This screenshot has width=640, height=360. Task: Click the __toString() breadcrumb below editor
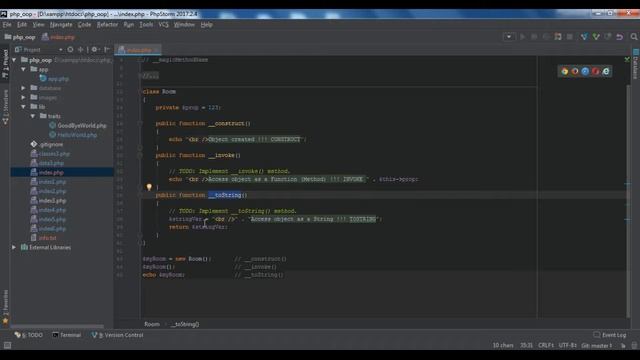click(x=185, y=324)
